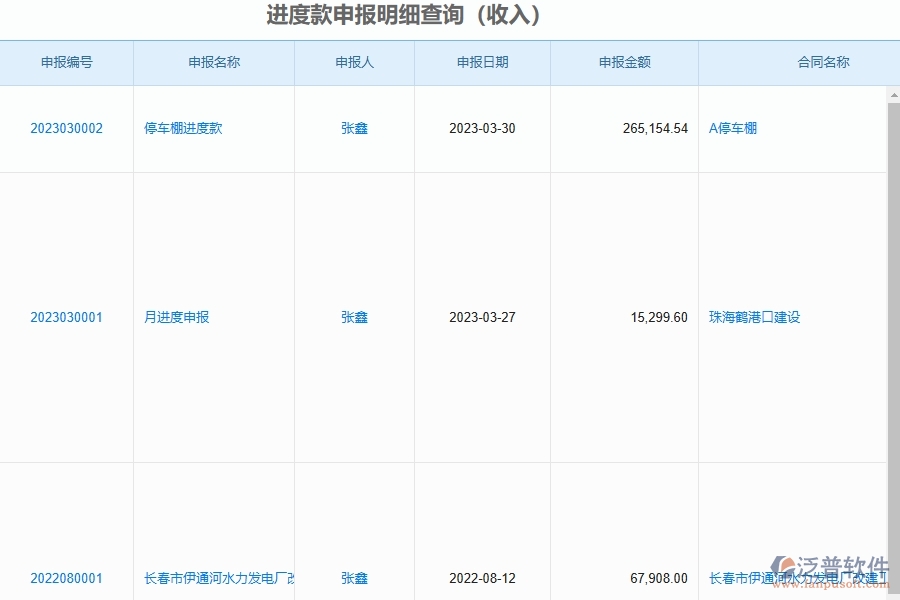Click the amount 265,154.54 cell
The image size is (900, 600).
(x=655, y=128)
